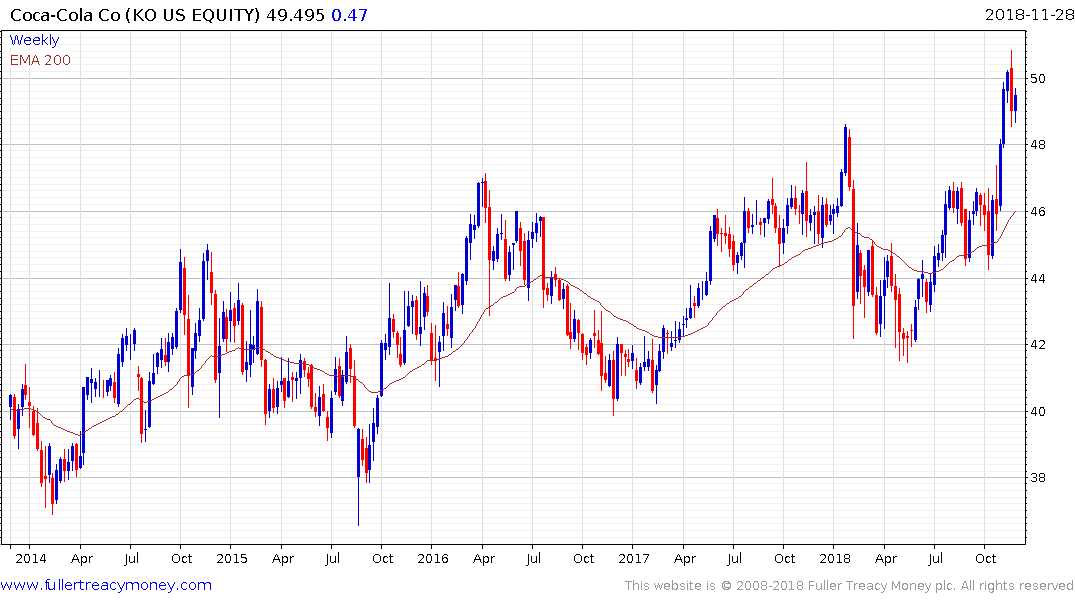Click the Fuller Treacy Money copyright notice
This screenshot has height=600, width=1075.
pos(849,586)
